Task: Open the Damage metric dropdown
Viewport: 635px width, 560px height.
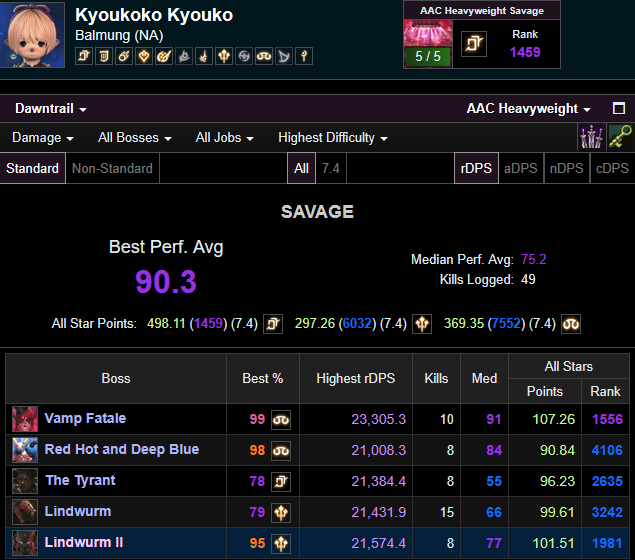Action: pyautogui.click(x=43, y=138)
